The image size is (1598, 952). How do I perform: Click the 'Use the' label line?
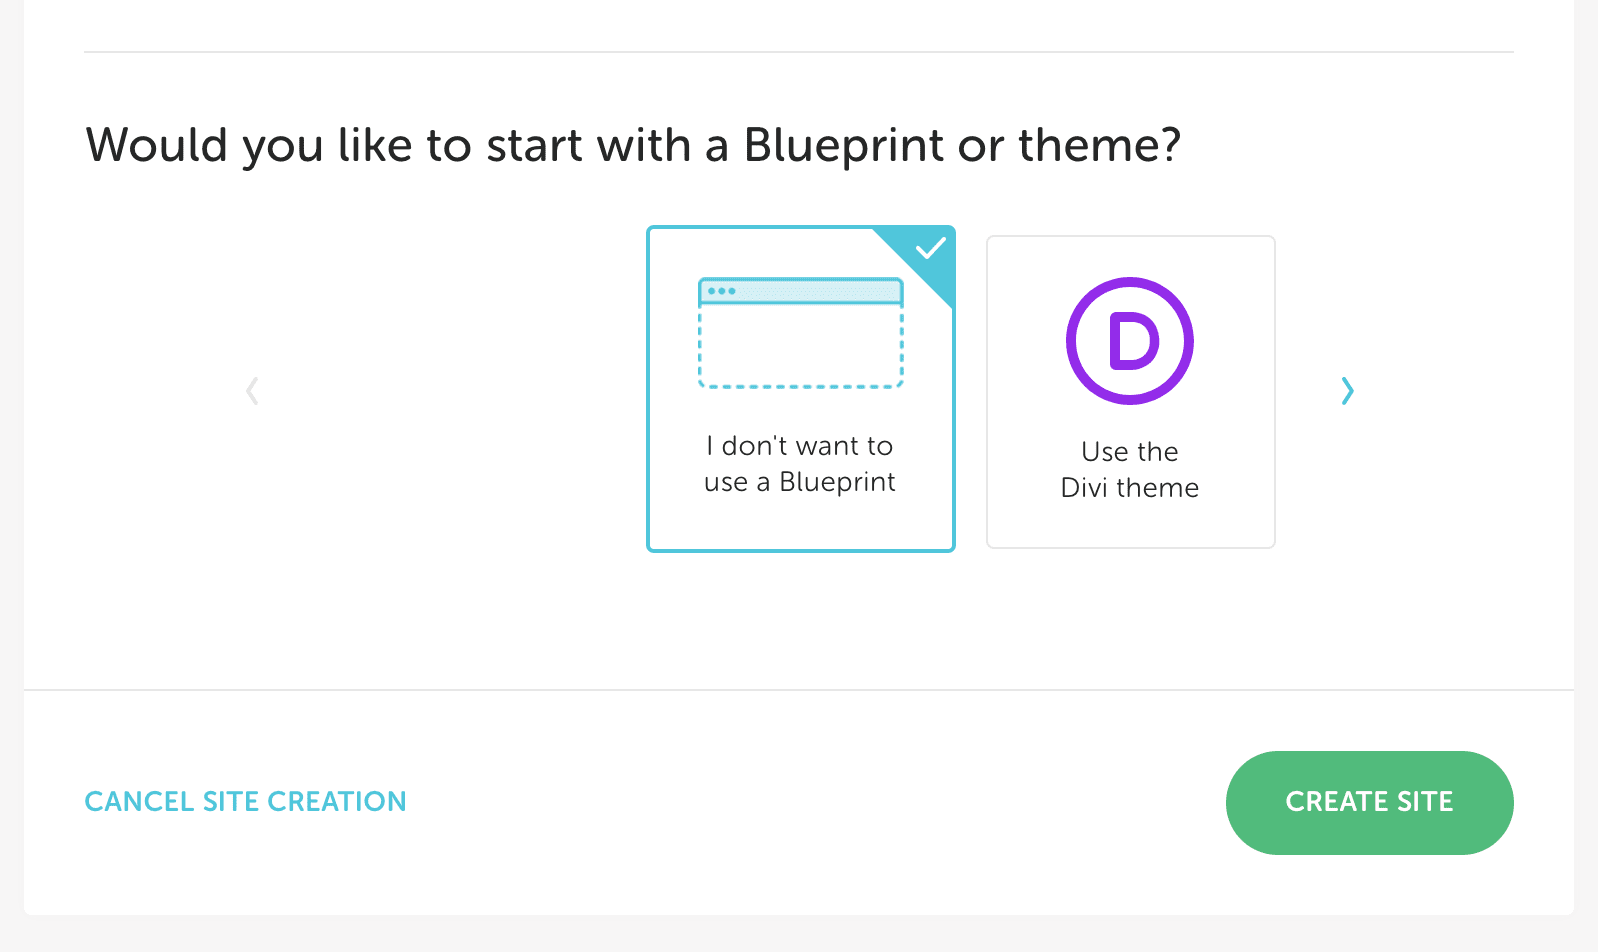coord(1130,452)
